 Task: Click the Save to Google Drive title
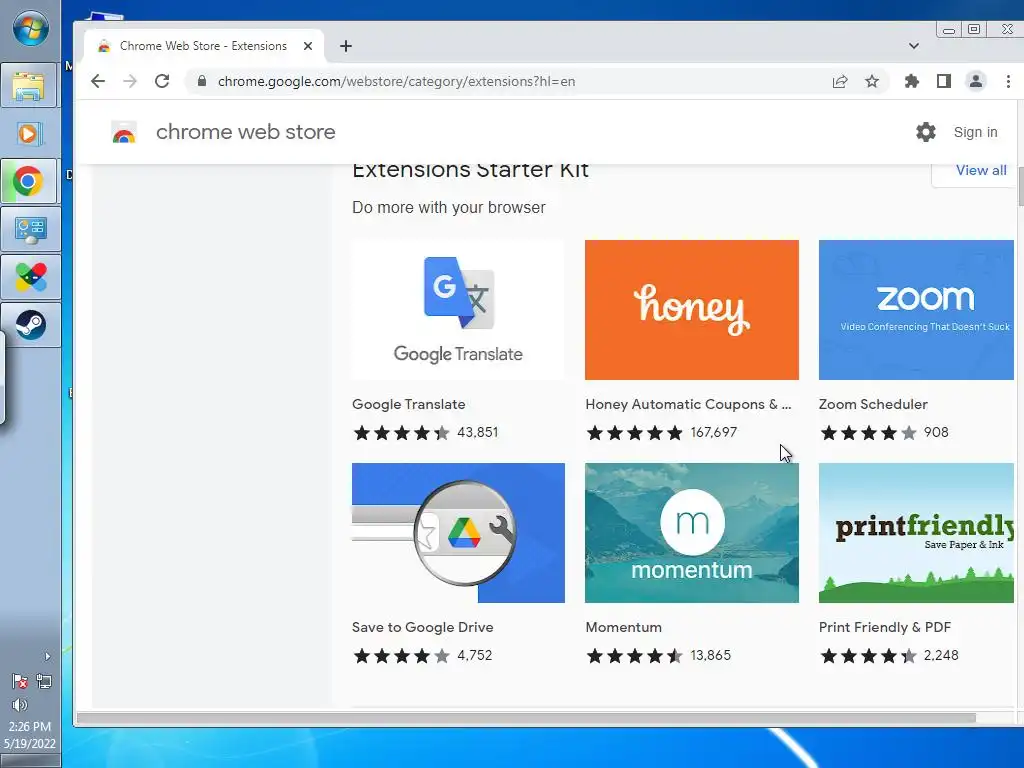point(423,627)
